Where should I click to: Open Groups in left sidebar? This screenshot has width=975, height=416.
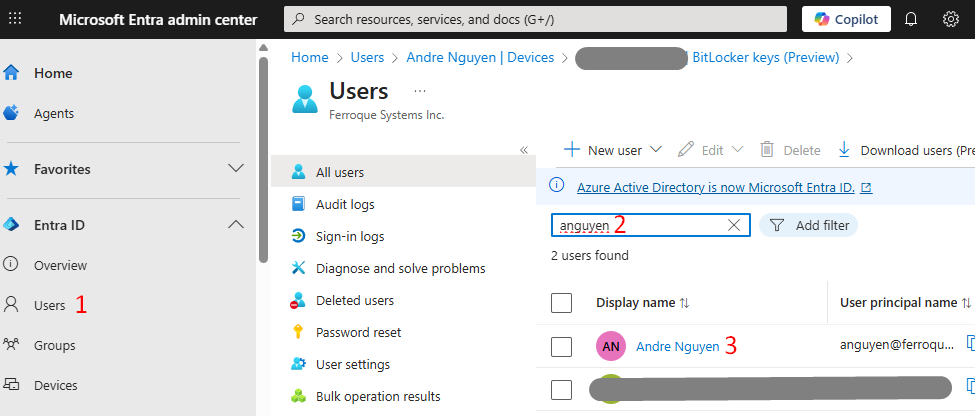55,346
